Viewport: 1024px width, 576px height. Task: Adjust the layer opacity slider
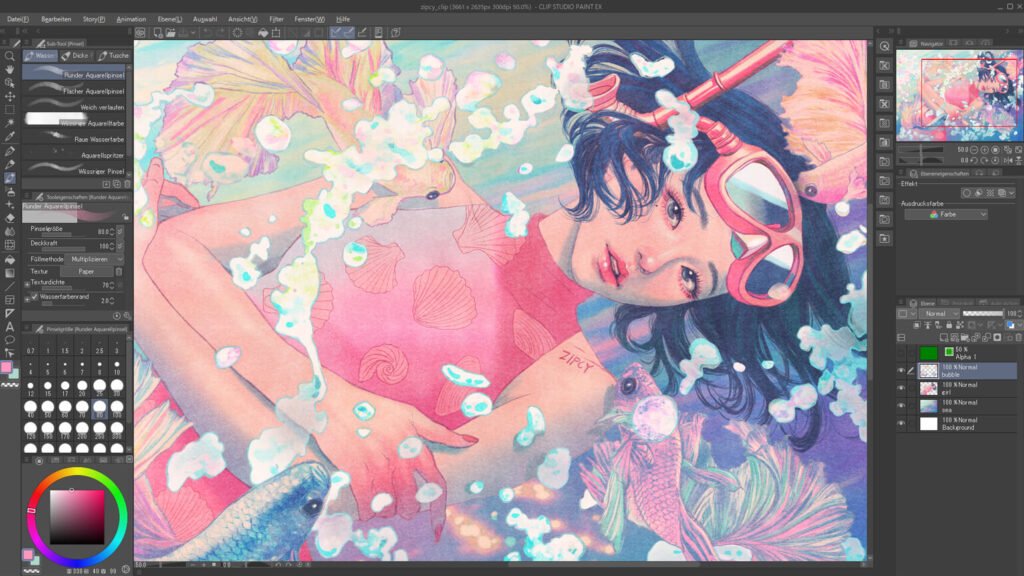coord(983,313)
